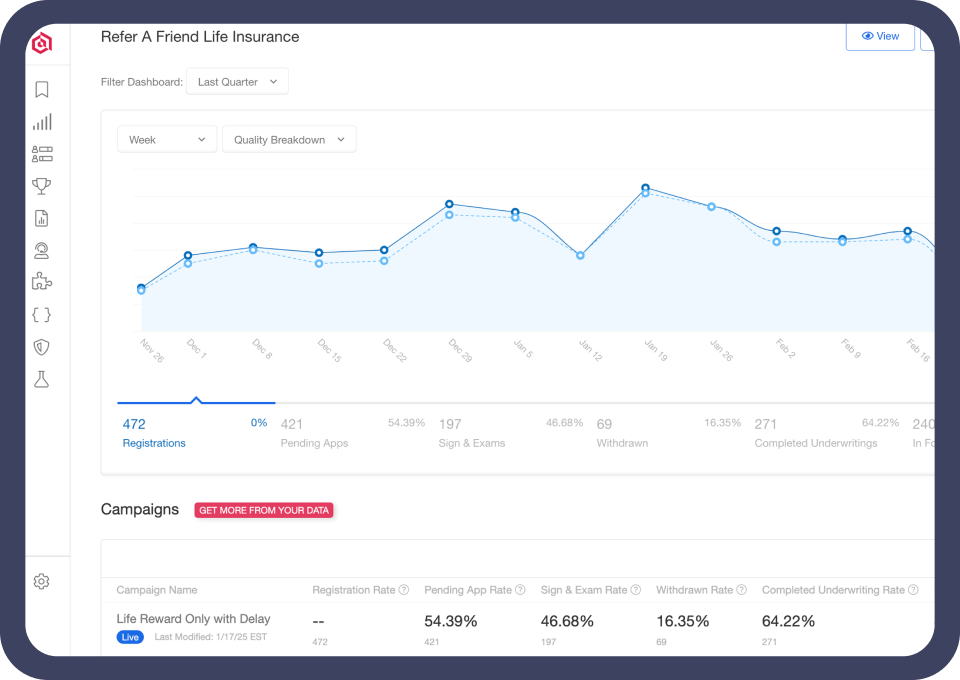Click the Campaigns section heading

[x=140, y=509]
